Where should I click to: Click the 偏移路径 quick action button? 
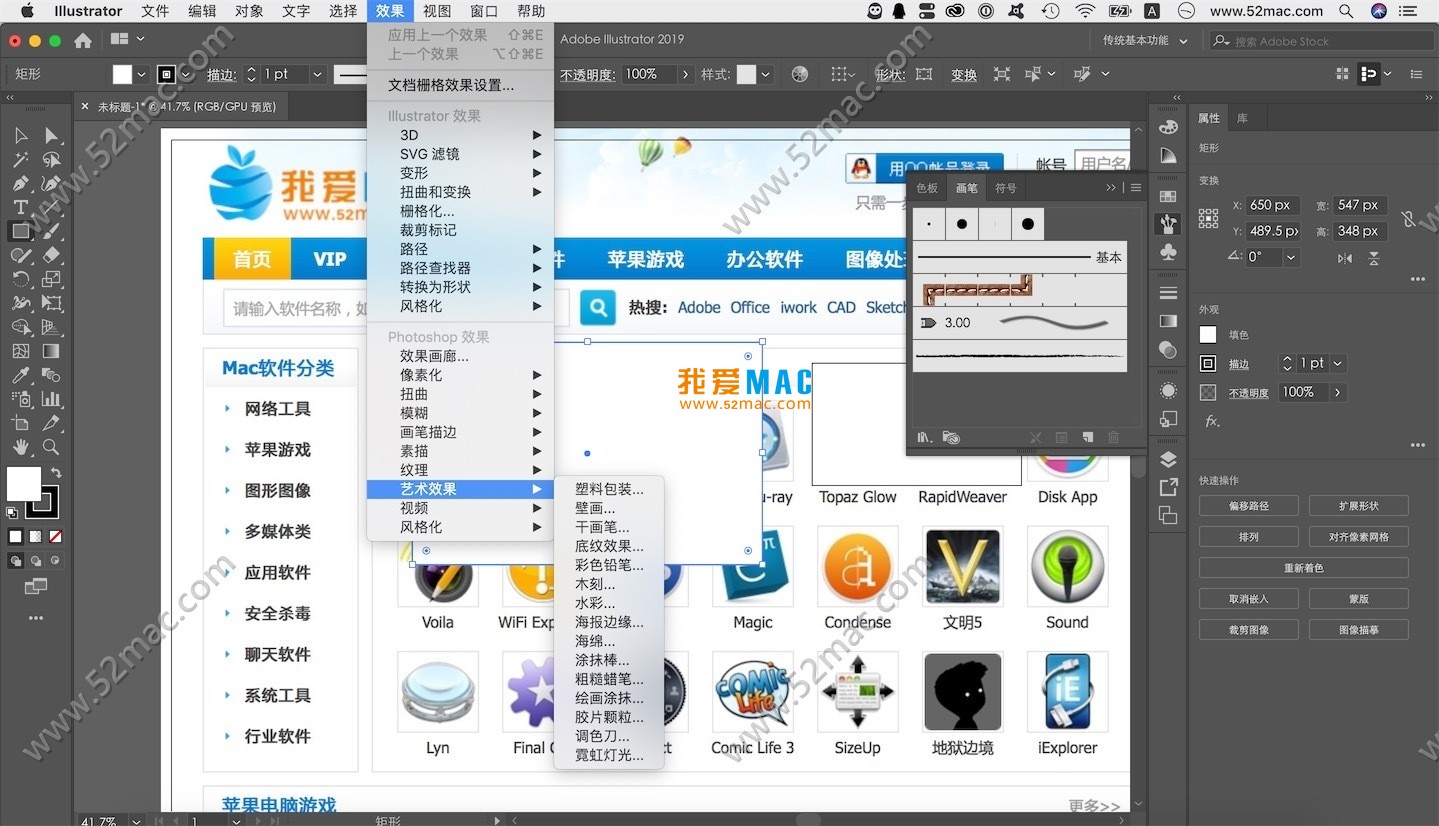point(1248,506)
